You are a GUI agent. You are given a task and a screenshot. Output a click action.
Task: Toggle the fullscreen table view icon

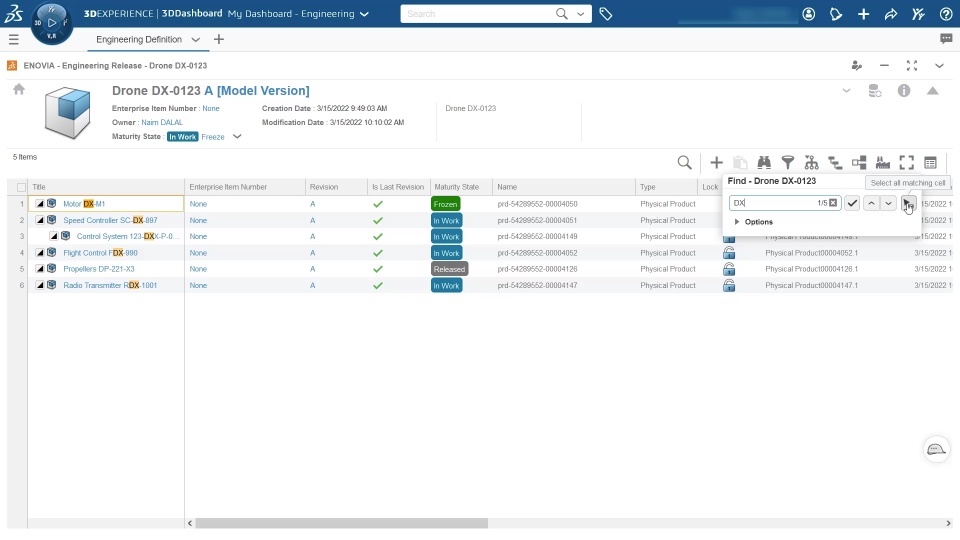[x=907, y=162]
